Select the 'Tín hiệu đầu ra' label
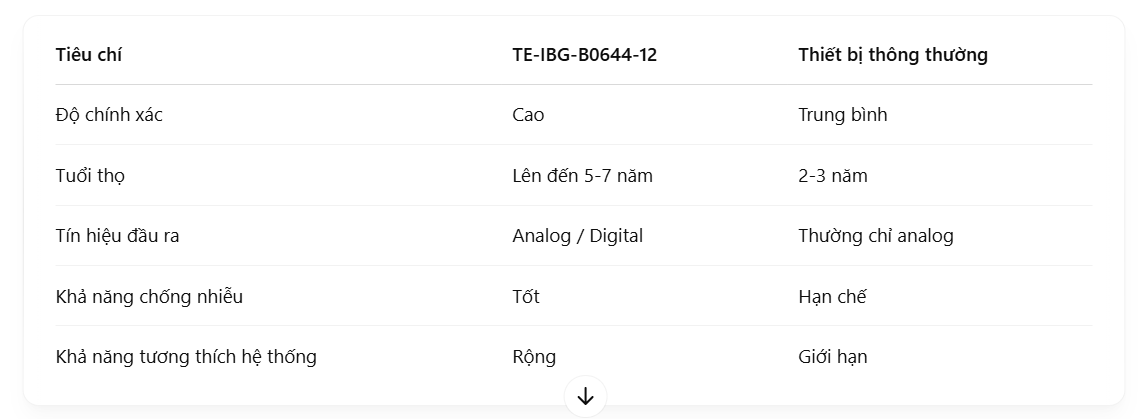The image size is (1148, 419). click(117, 236)
